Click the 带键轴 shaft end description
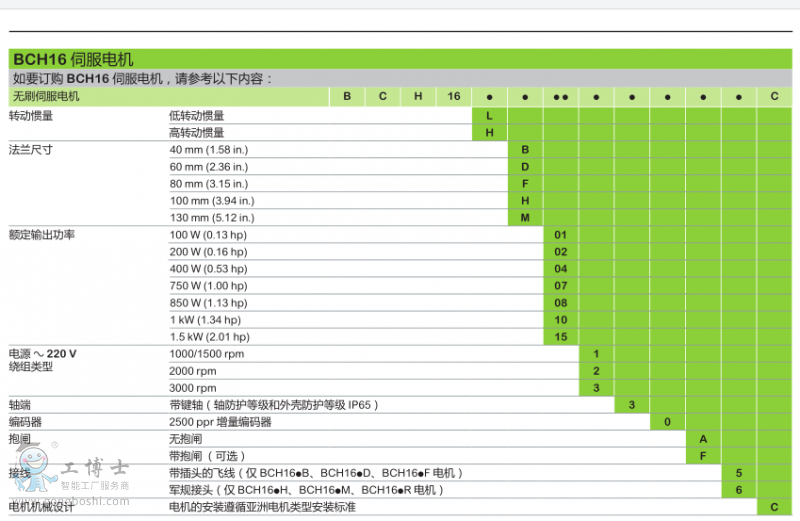This screenshot has width=800, height=521. [x=274, y=405]
